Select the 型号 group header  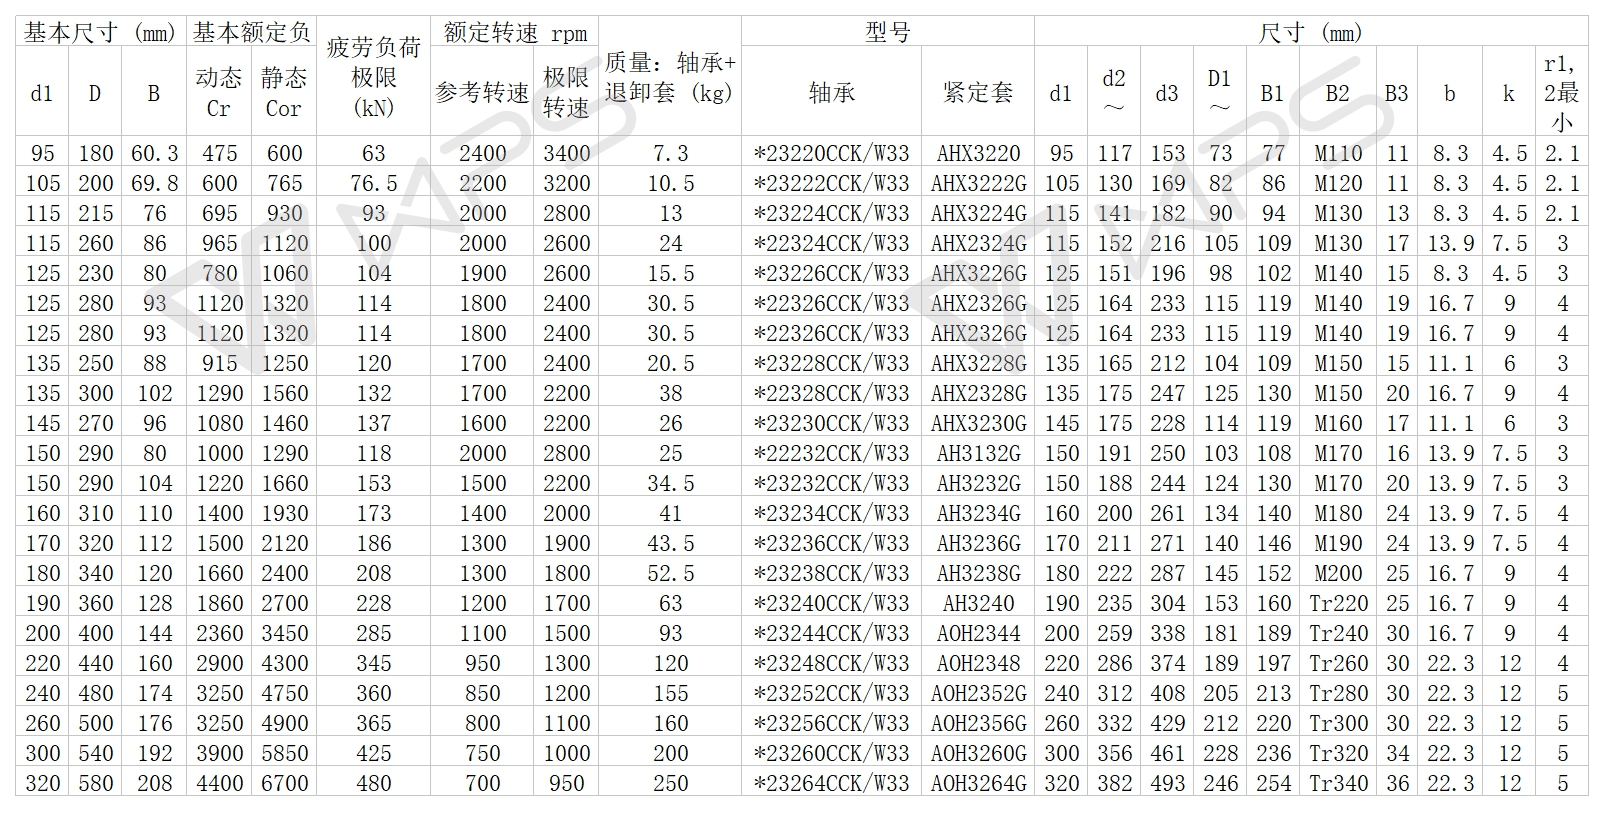pyautogui.click(x=887, y=32)
